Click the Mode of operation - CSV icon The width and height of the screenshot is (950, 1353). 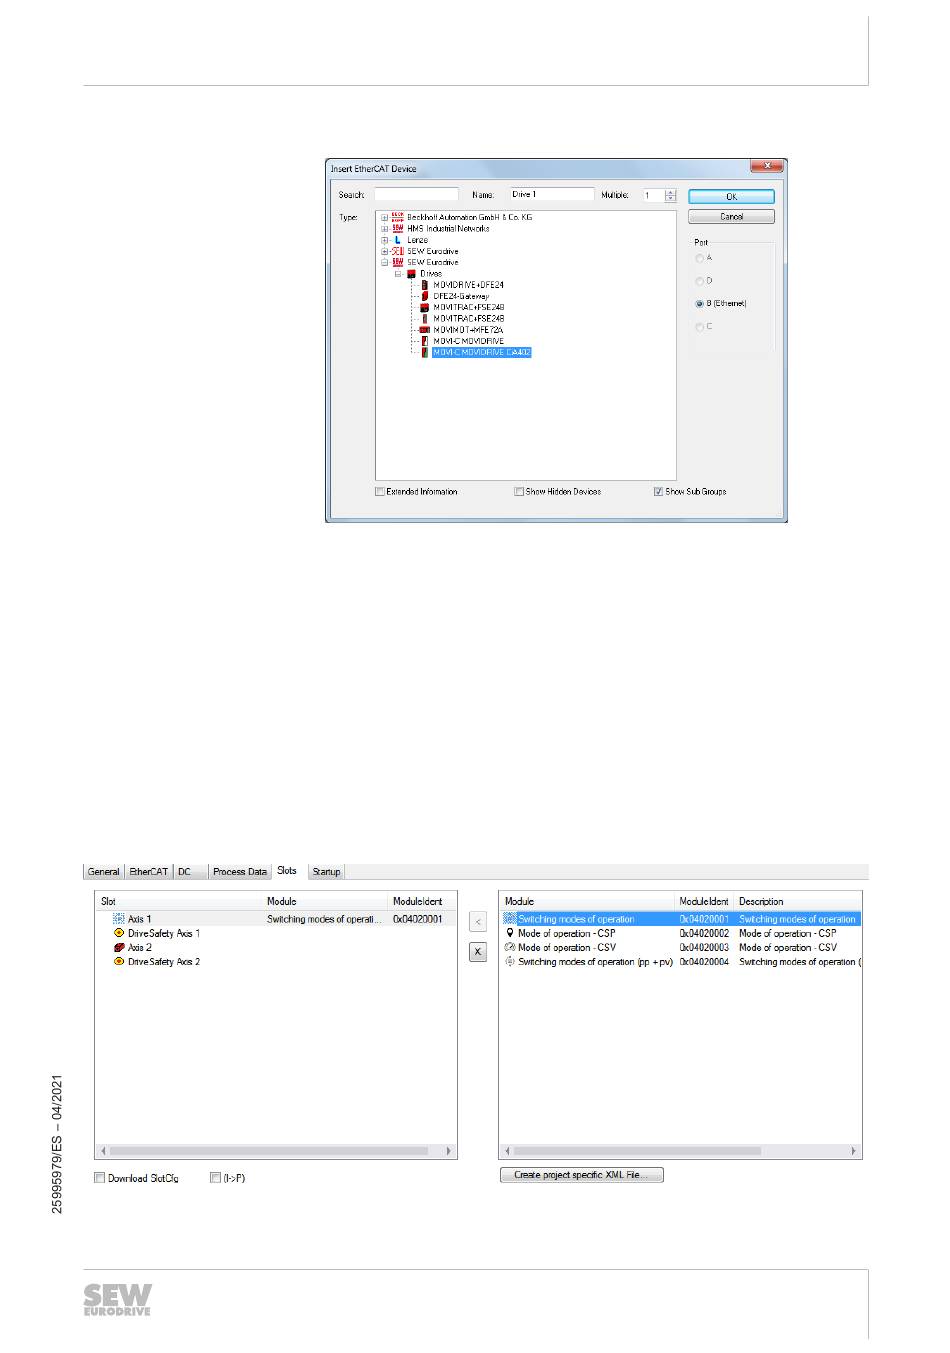pos(510,947)
